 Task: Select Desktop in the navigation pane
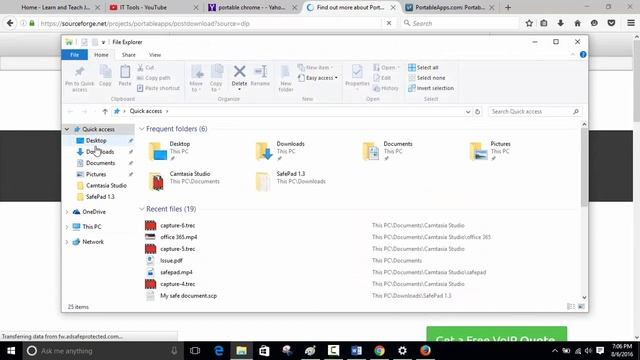coord(96,140)
